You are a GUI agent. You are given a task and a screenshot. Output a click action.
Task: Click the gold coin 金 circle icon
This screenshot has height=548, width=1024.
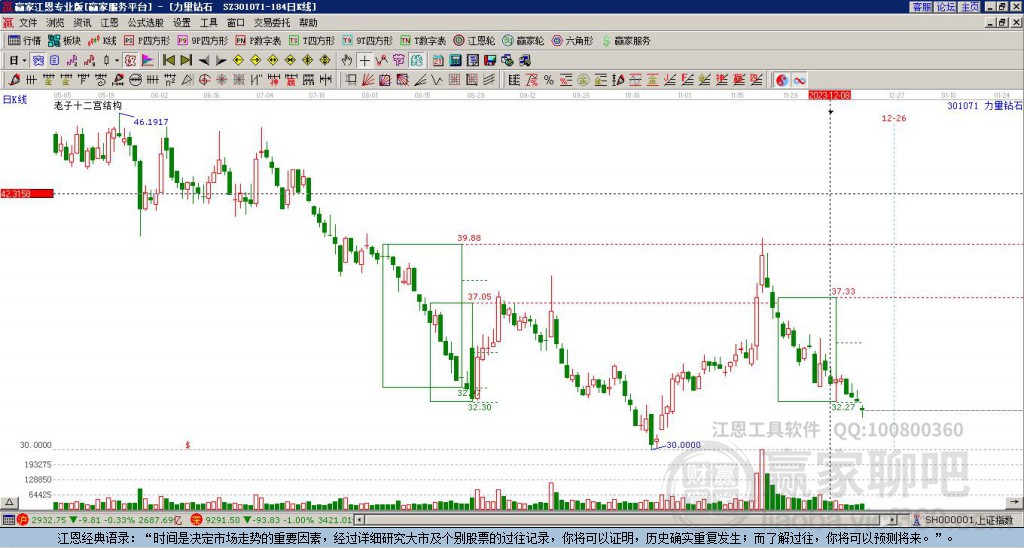coord(583,80)
